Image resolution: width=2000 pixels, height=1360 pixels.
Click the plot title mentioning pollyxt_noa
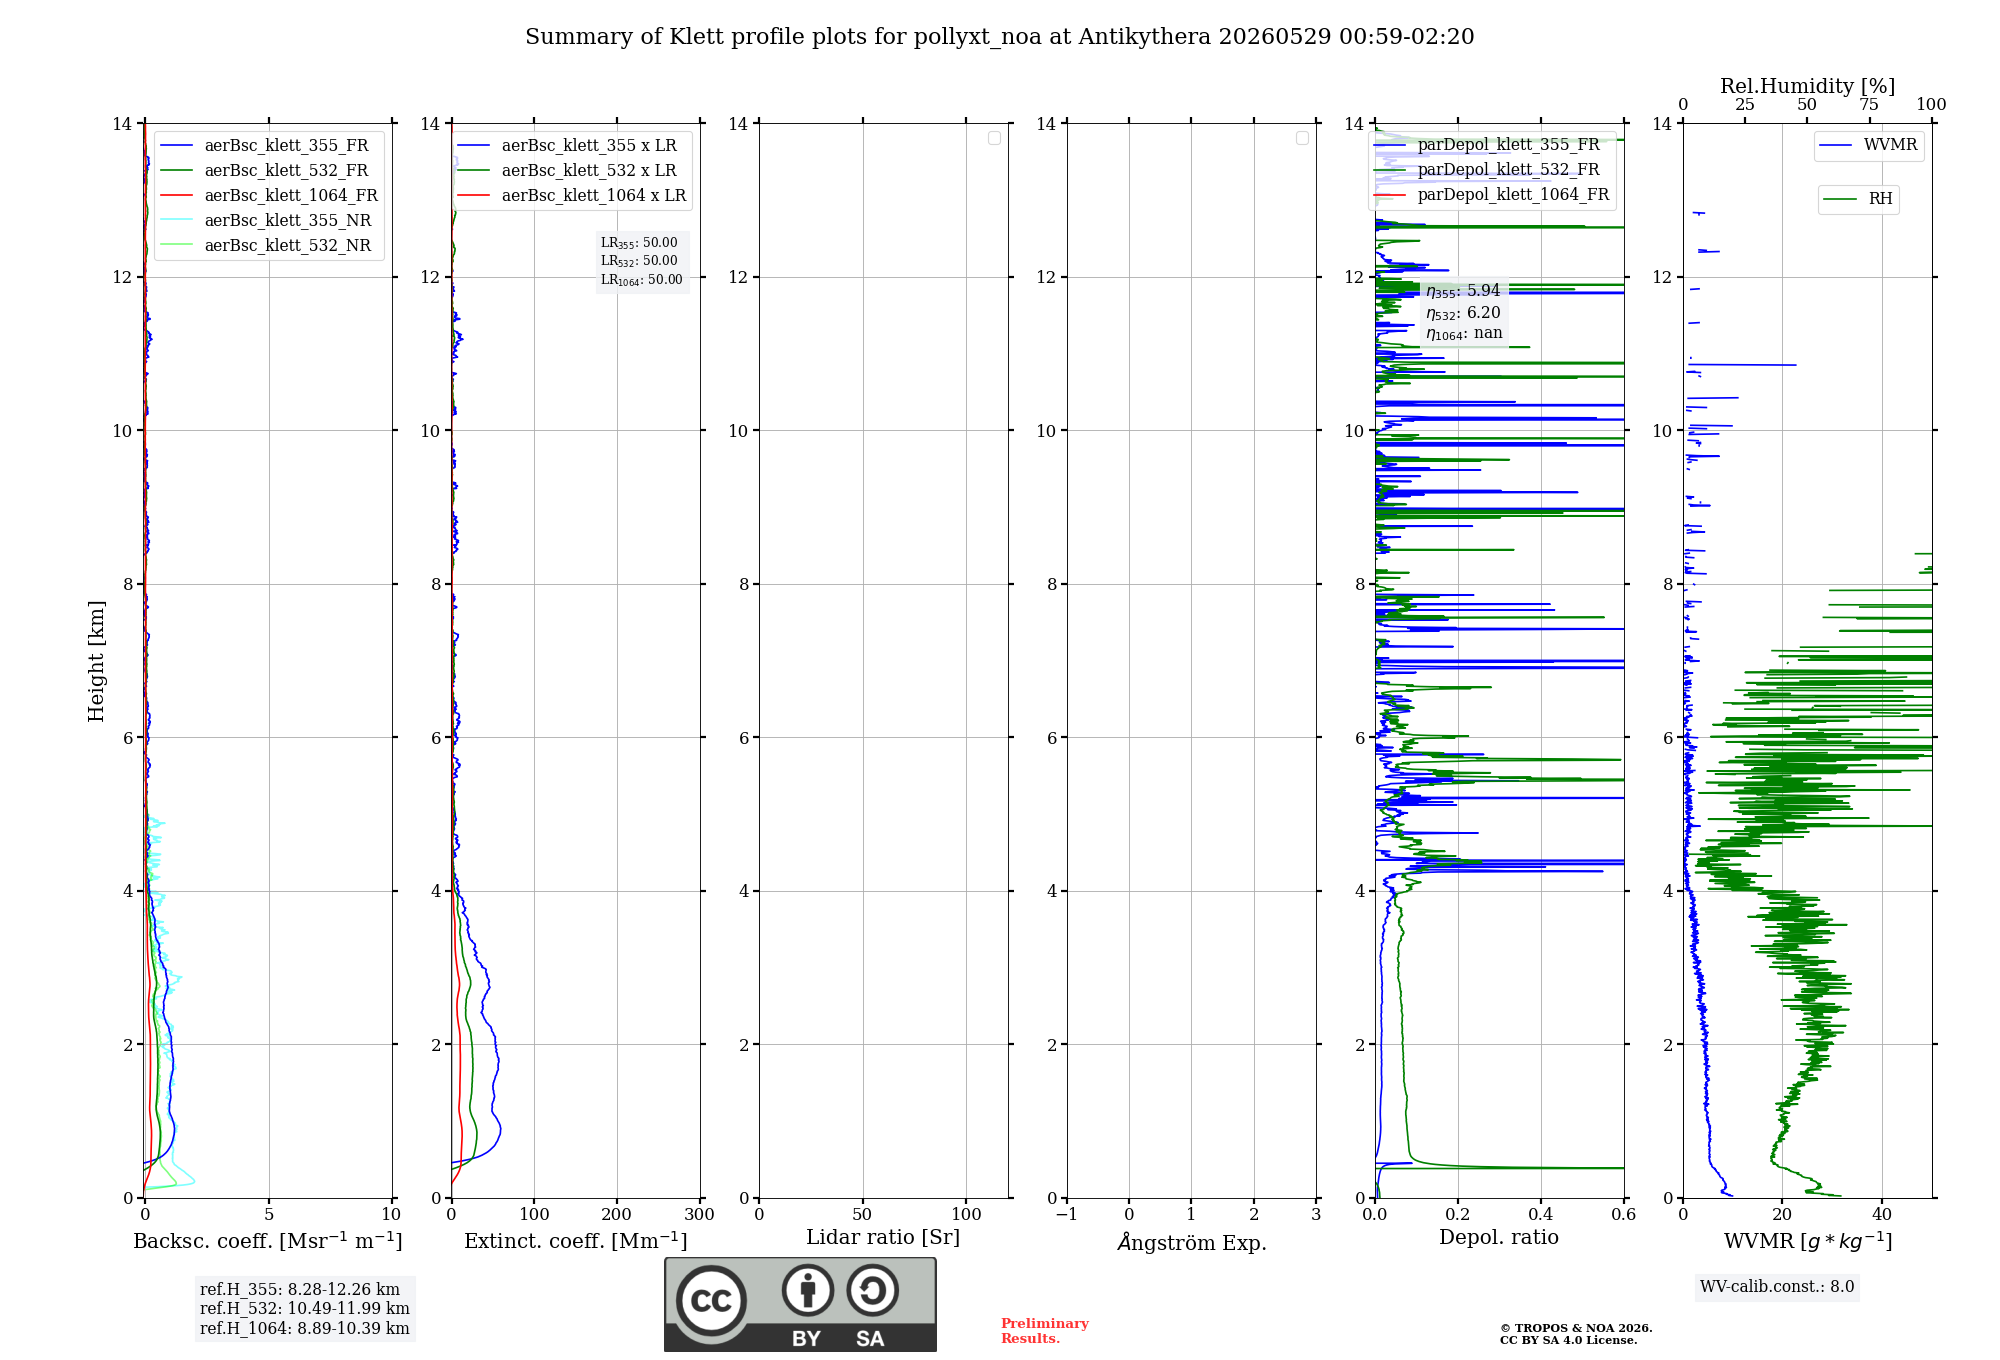tap(1000, 37)
